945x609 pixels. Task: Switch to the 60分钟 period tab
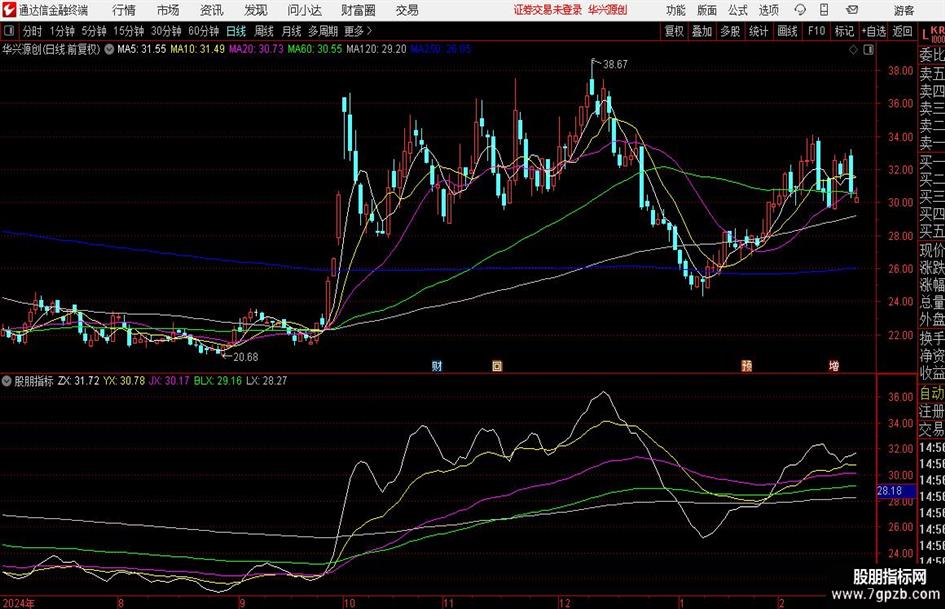(204, 31)
